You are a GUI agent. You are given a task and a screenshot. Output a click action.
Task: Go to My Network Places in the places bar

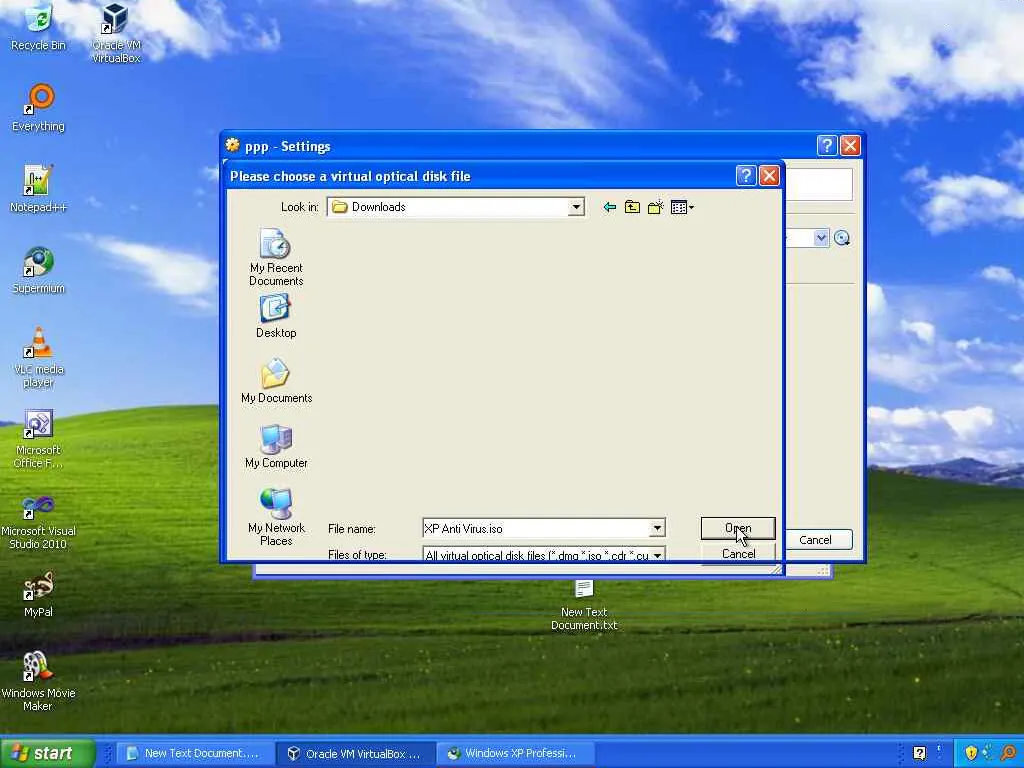276,517
